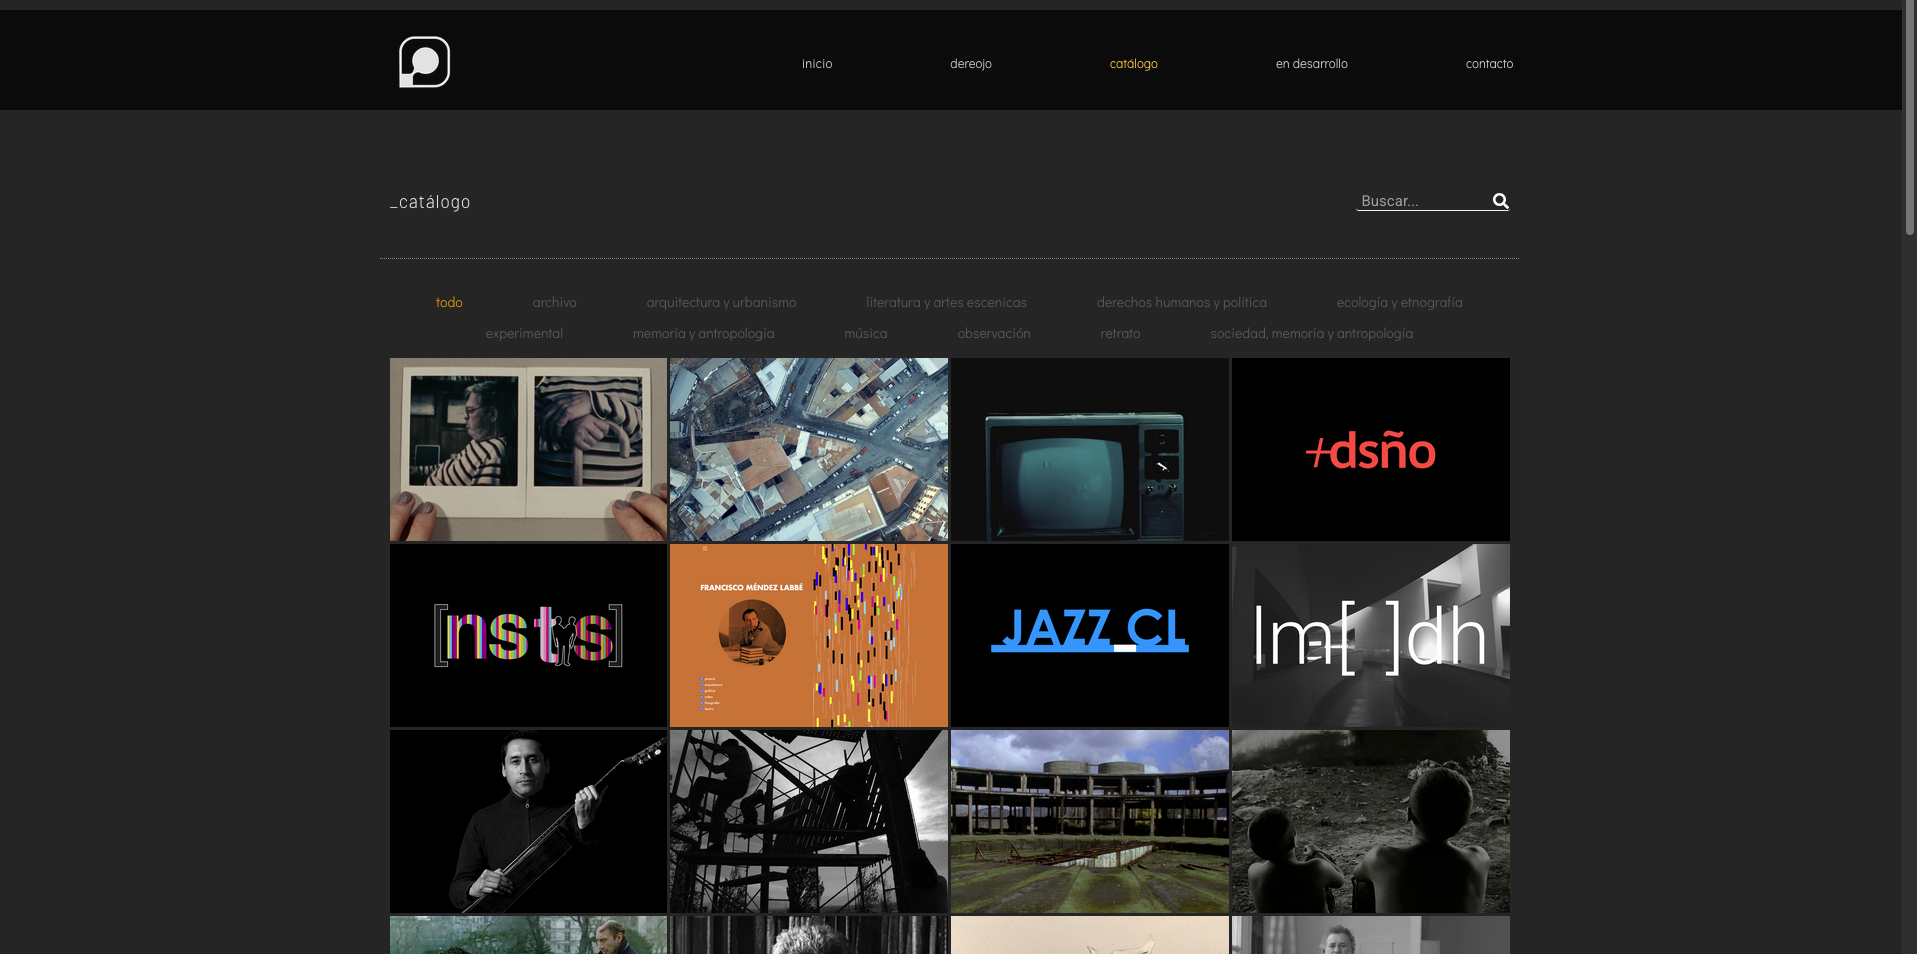This screenshot has height=954, width=1917.
Task: Filter catalog by archivo
Action: [x=554, y=302]
